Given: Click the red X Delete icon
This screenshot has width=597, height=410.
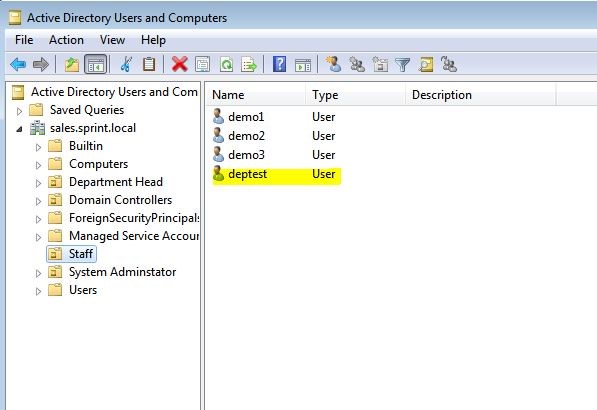Looking at the screenshot, I should coord(180,64).
